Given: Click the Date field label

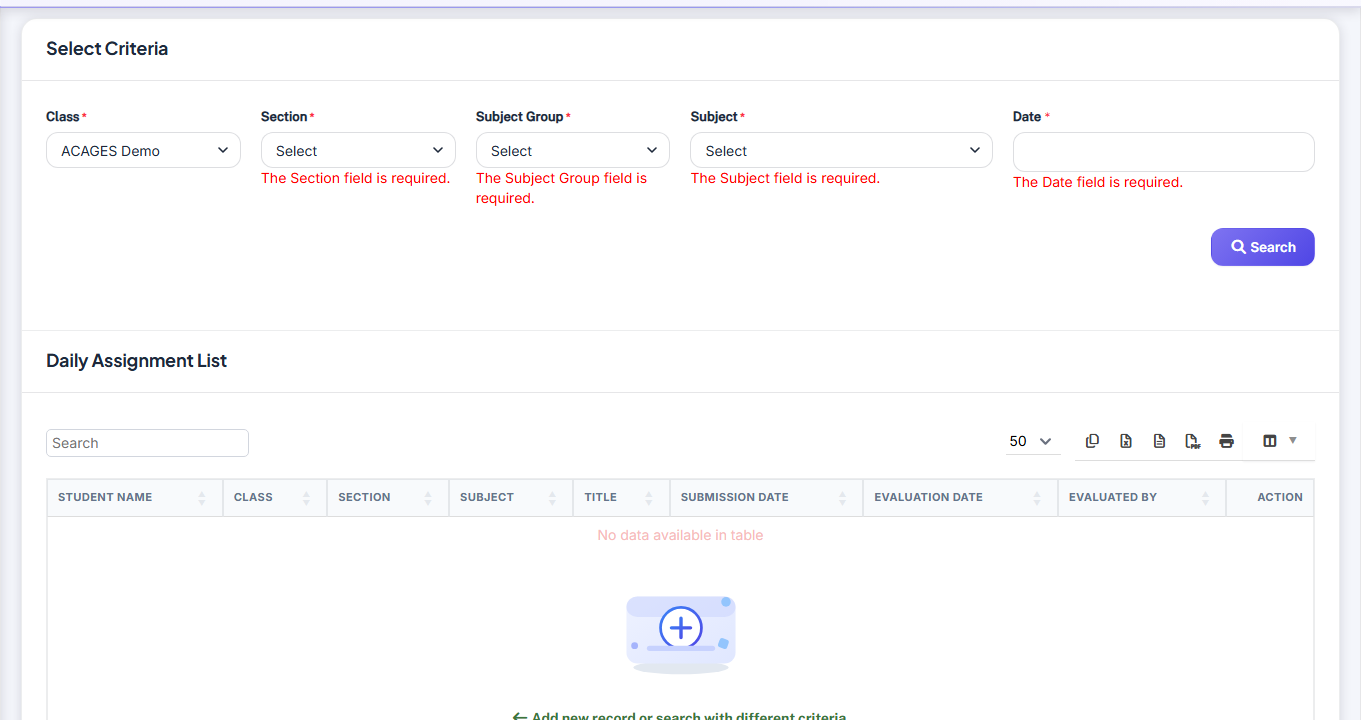Looking at the screenshot, I should pos(1027,117).
